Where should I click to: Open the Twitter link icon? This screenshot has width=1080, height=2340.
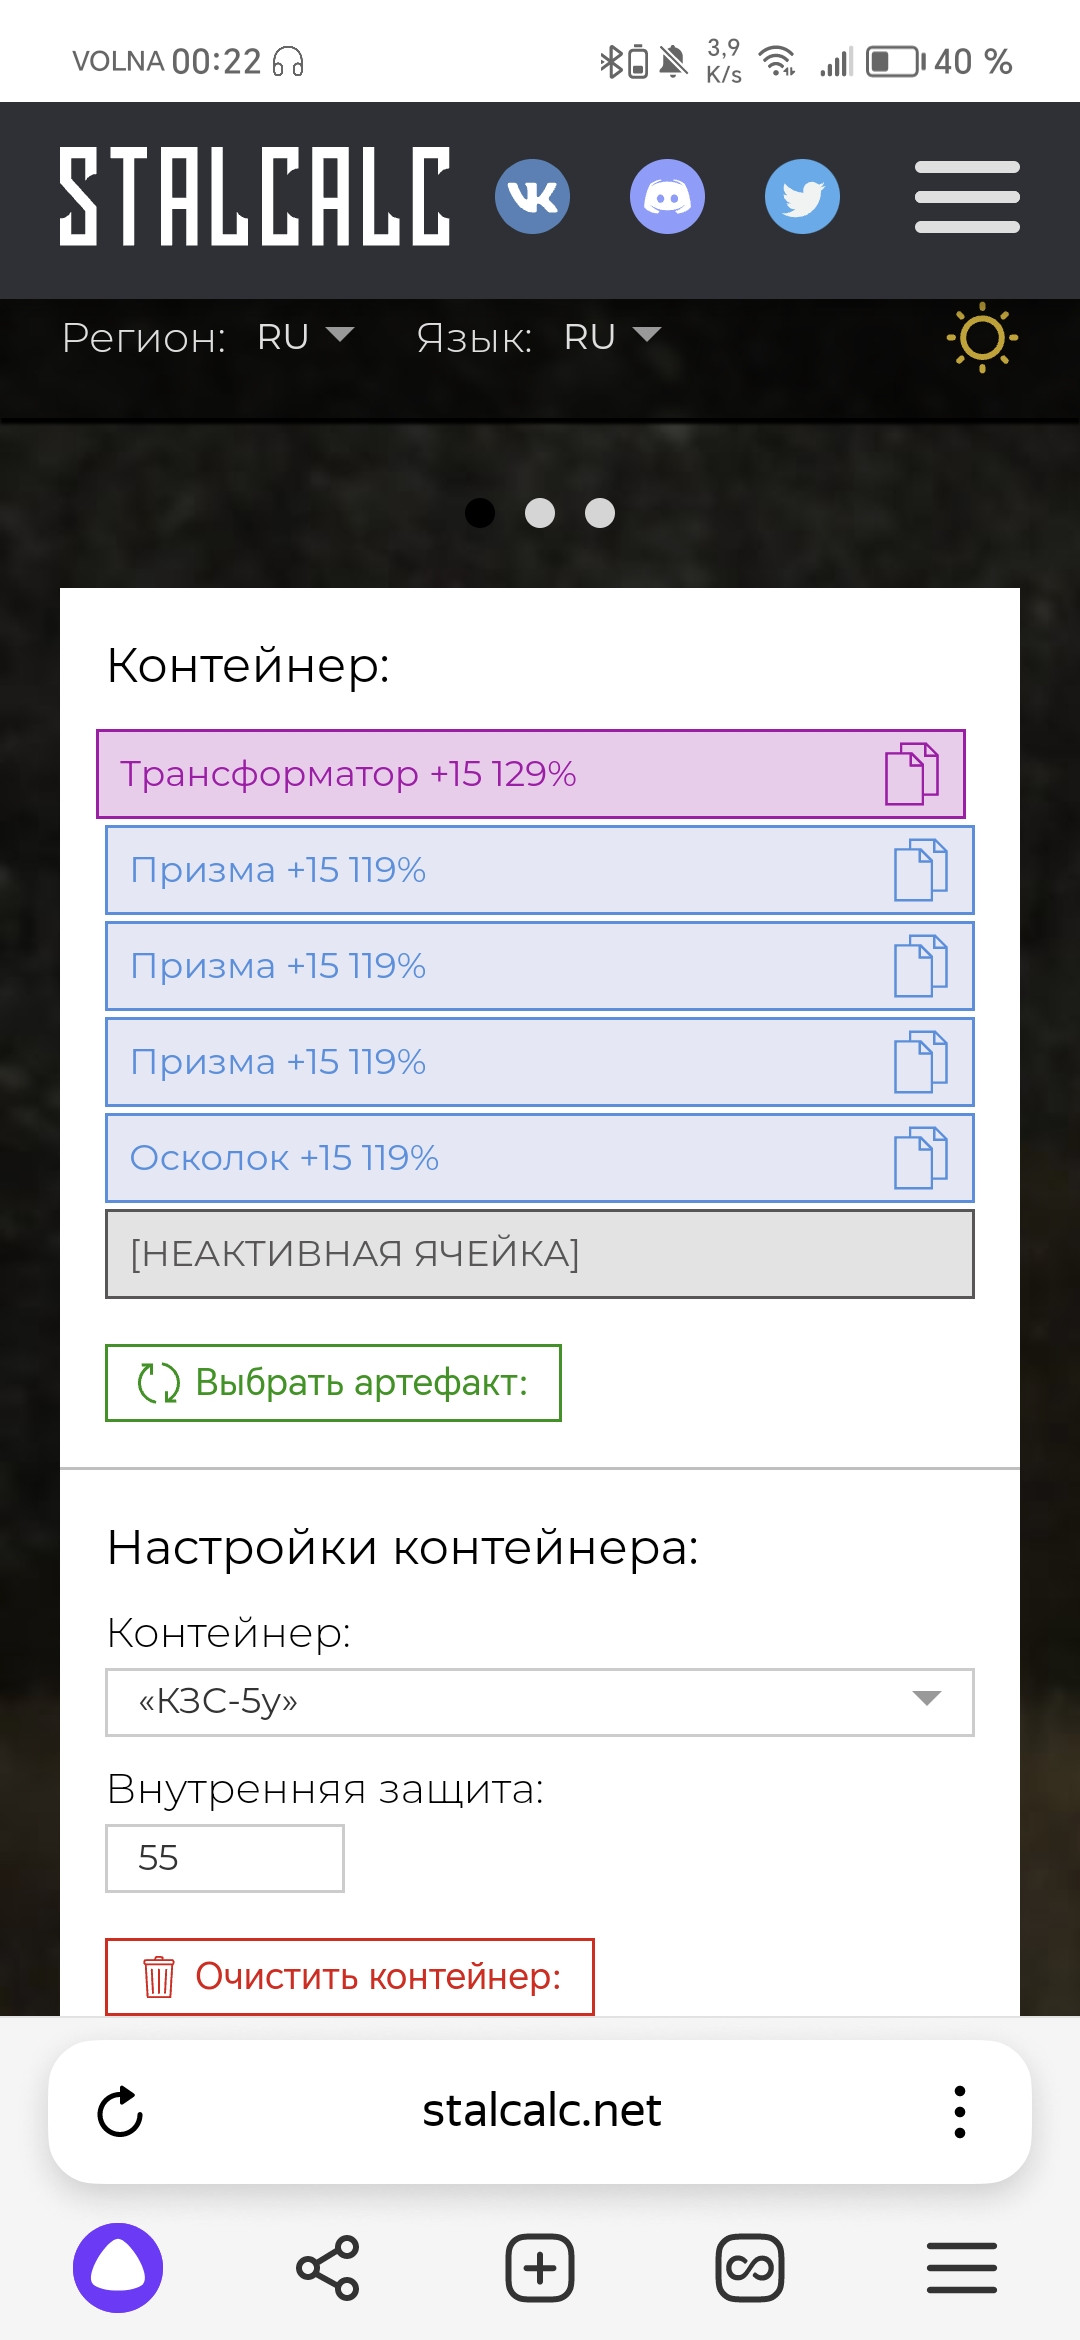click(802, 196)
